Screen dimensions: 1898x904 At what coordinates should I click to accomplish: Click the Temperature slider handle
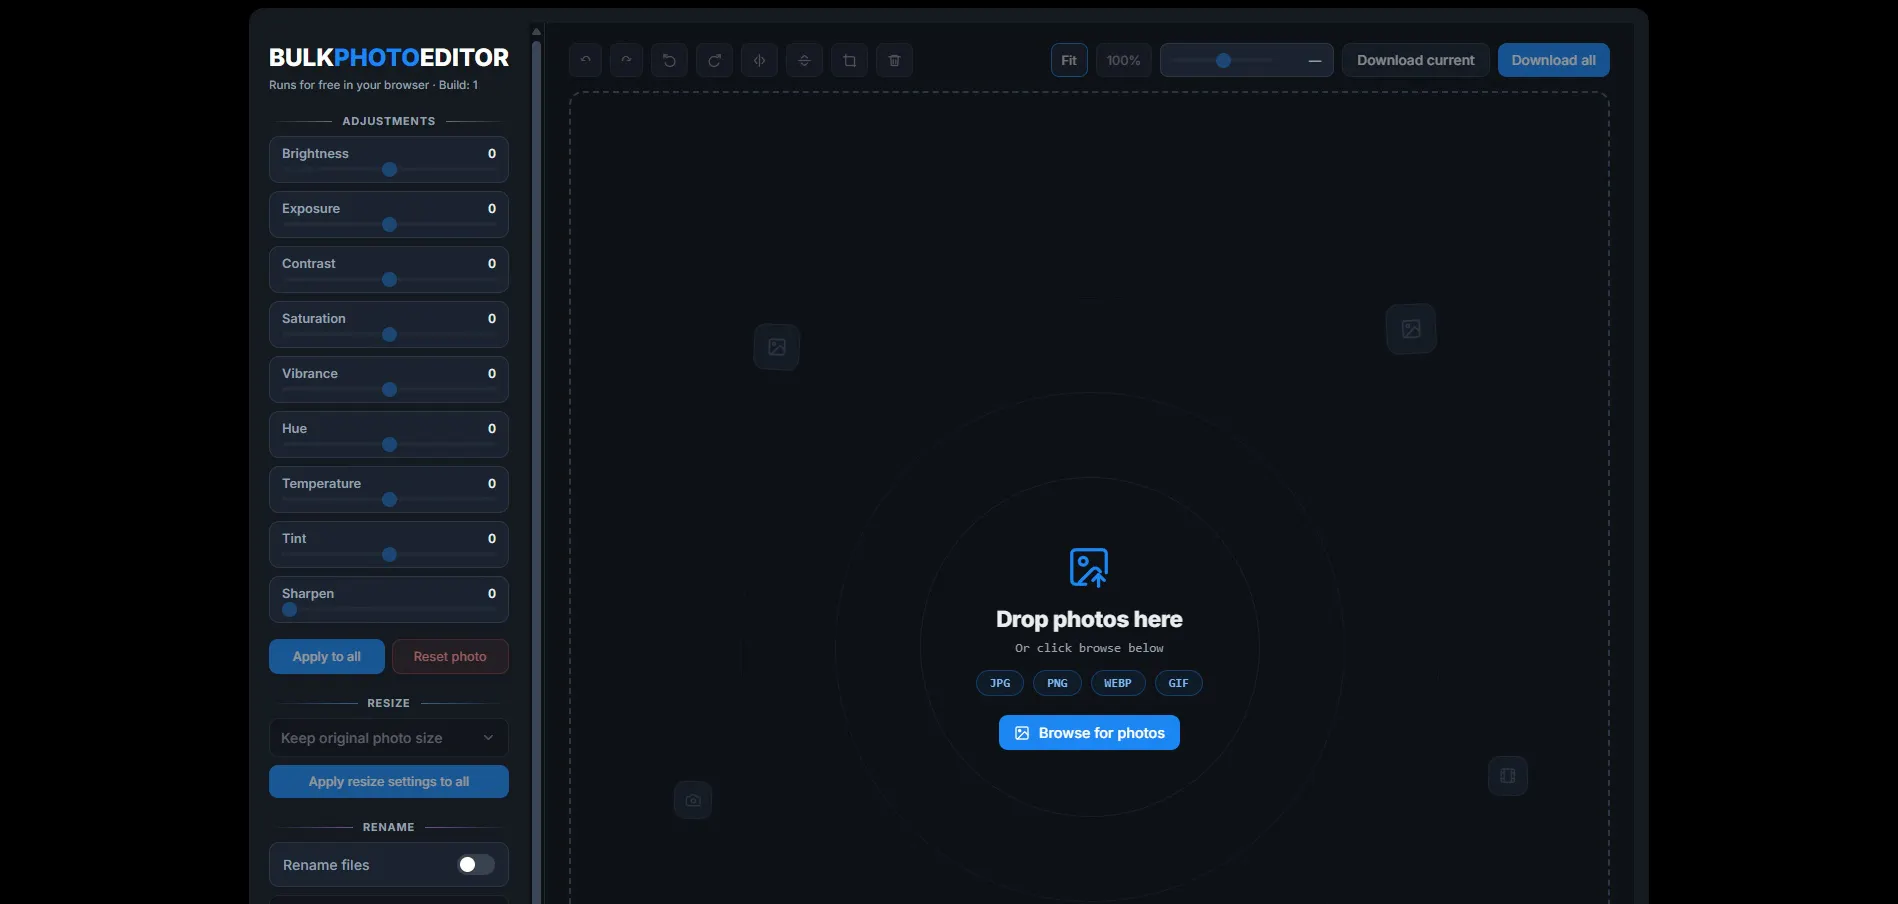coord(390,500)
